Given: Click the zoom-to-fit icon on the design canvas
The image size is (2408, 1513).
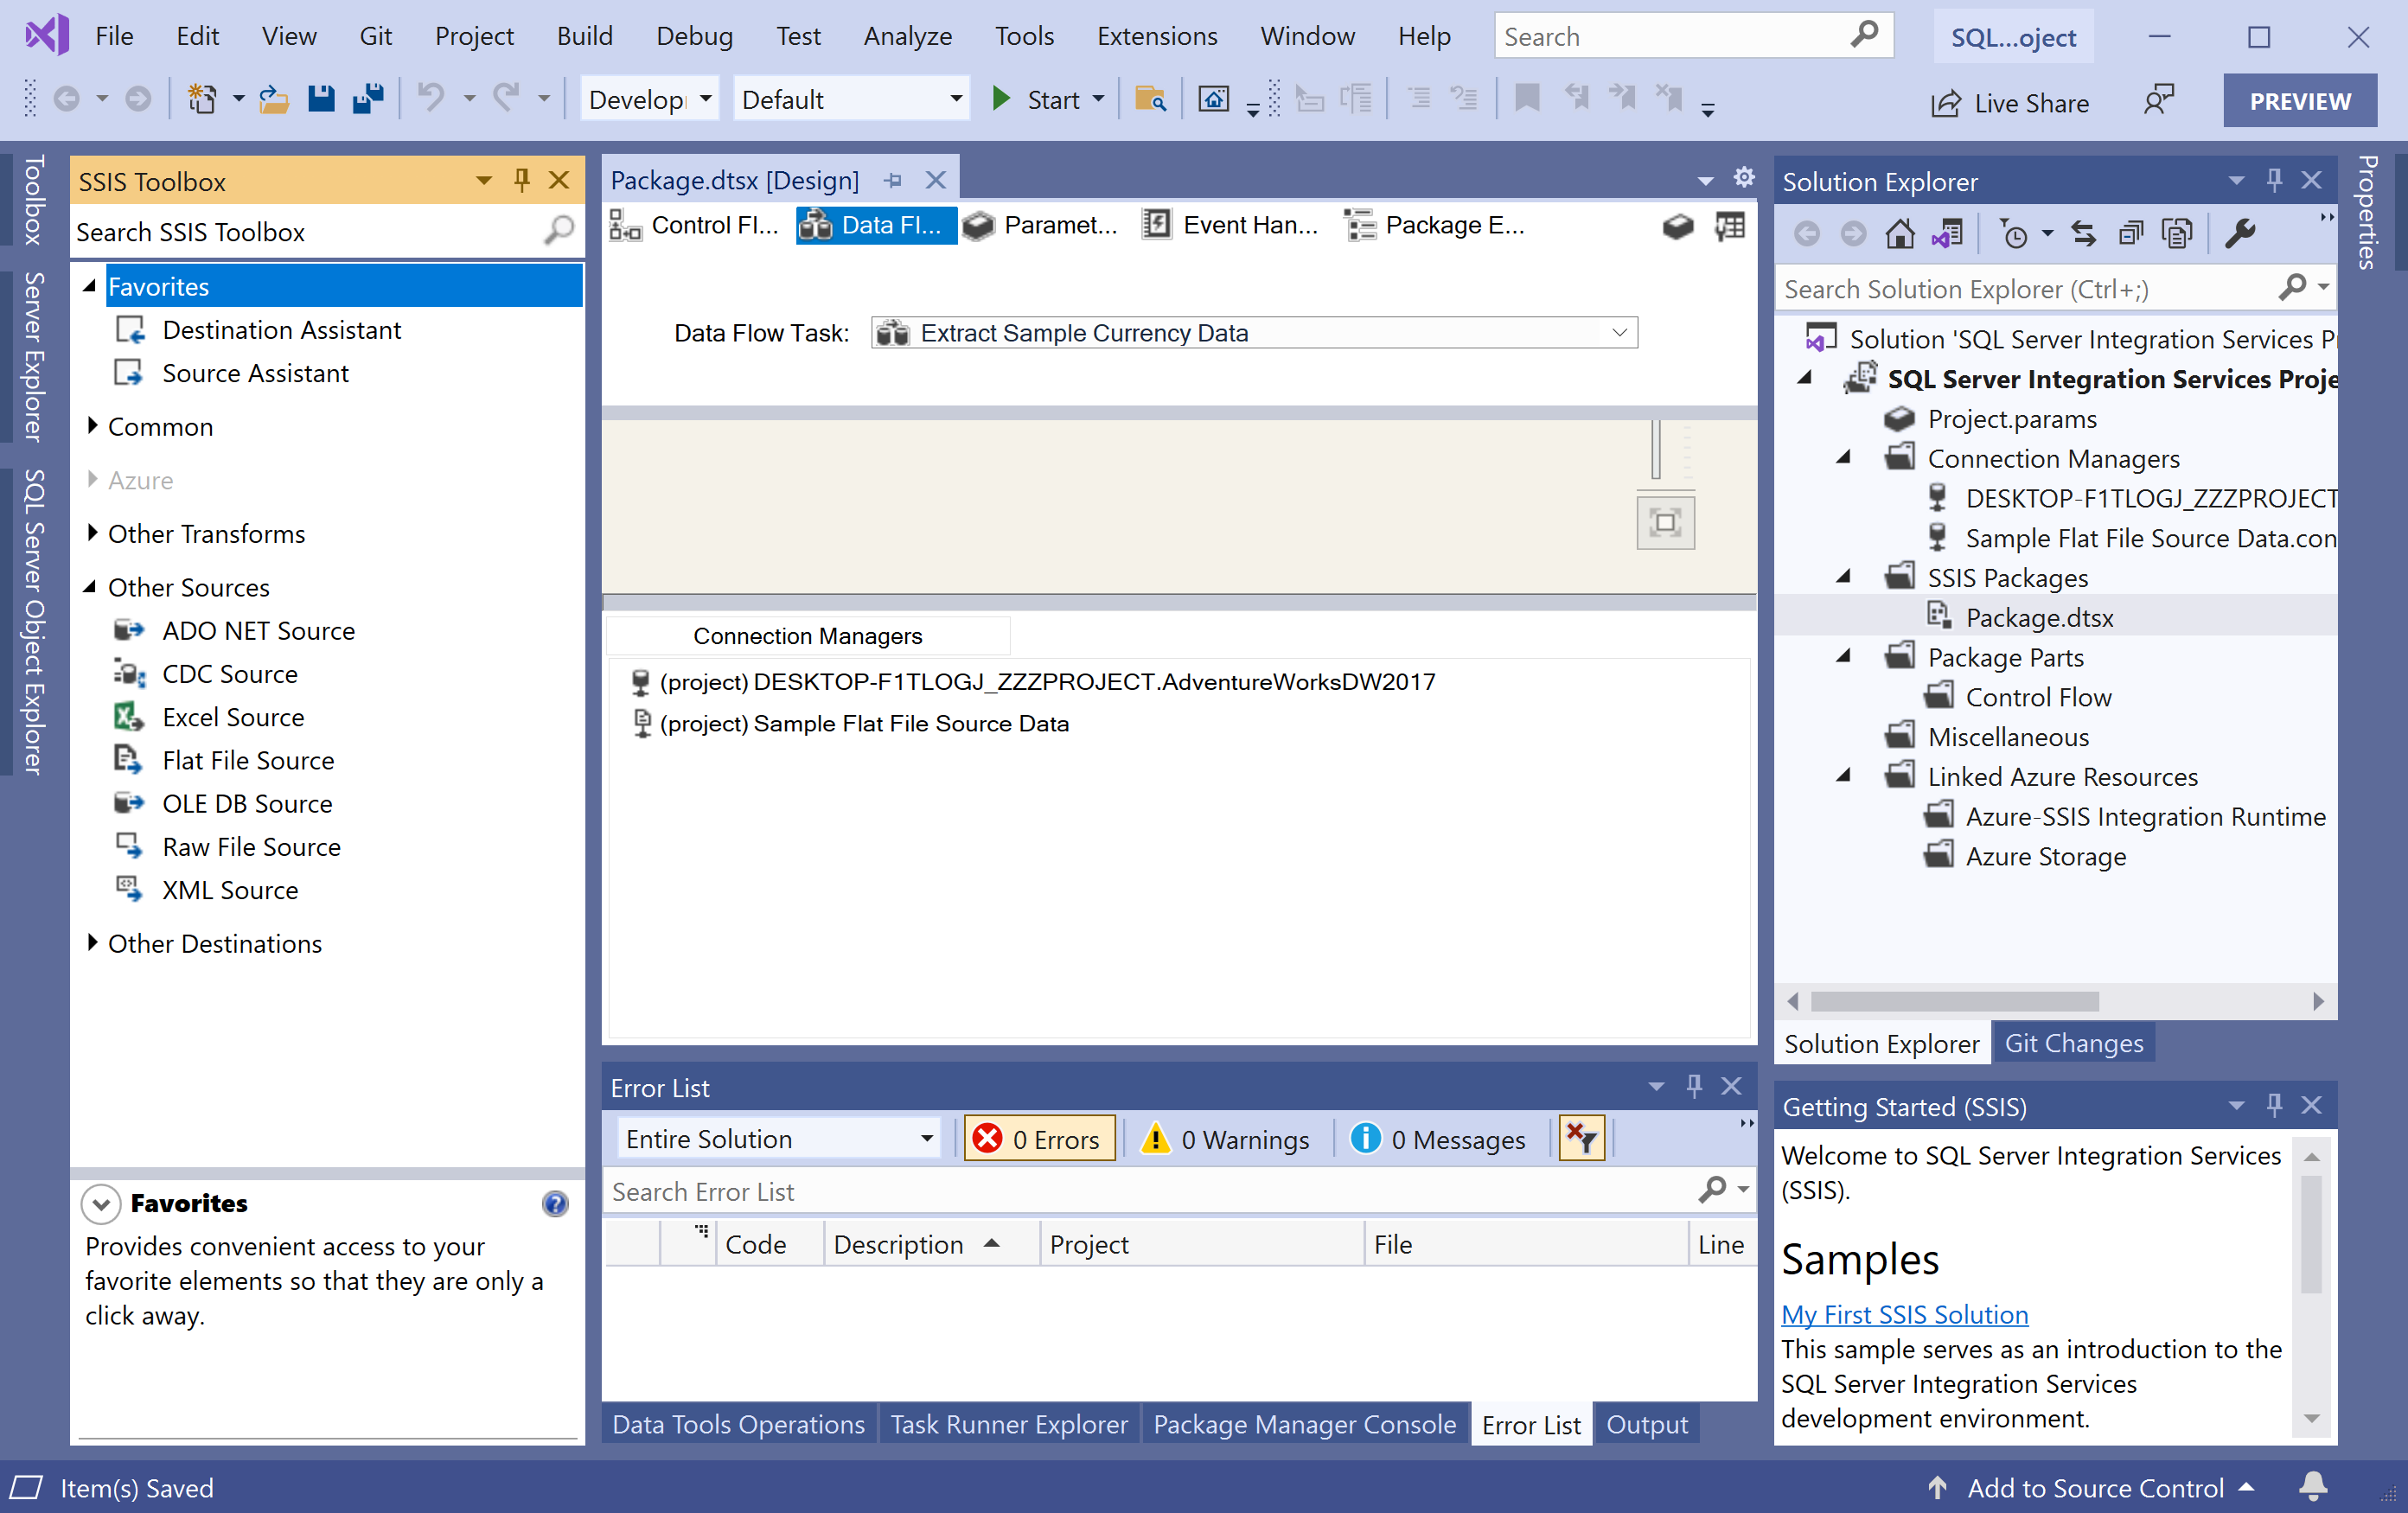Looking at the screenshot, I should (x=1665, y=522).
